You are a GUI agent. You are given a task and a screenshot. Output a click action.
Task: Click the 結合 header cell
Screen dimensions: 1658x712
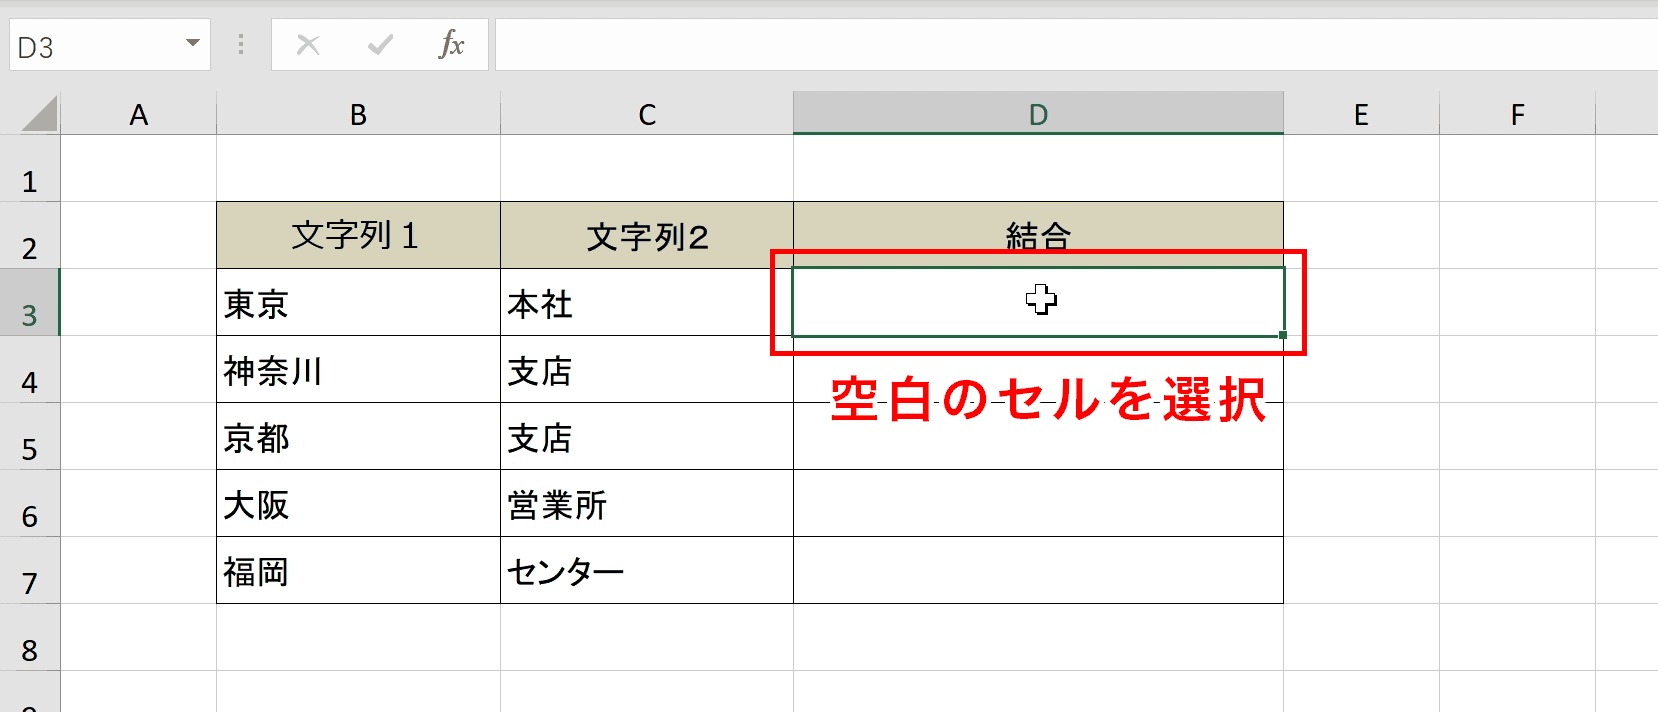point(1038,236)
